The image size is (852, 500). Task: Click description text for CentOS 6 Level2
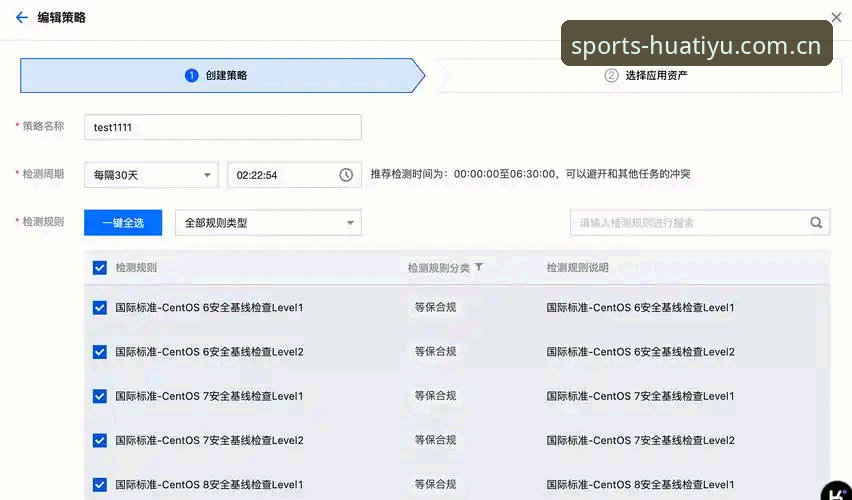640,352
